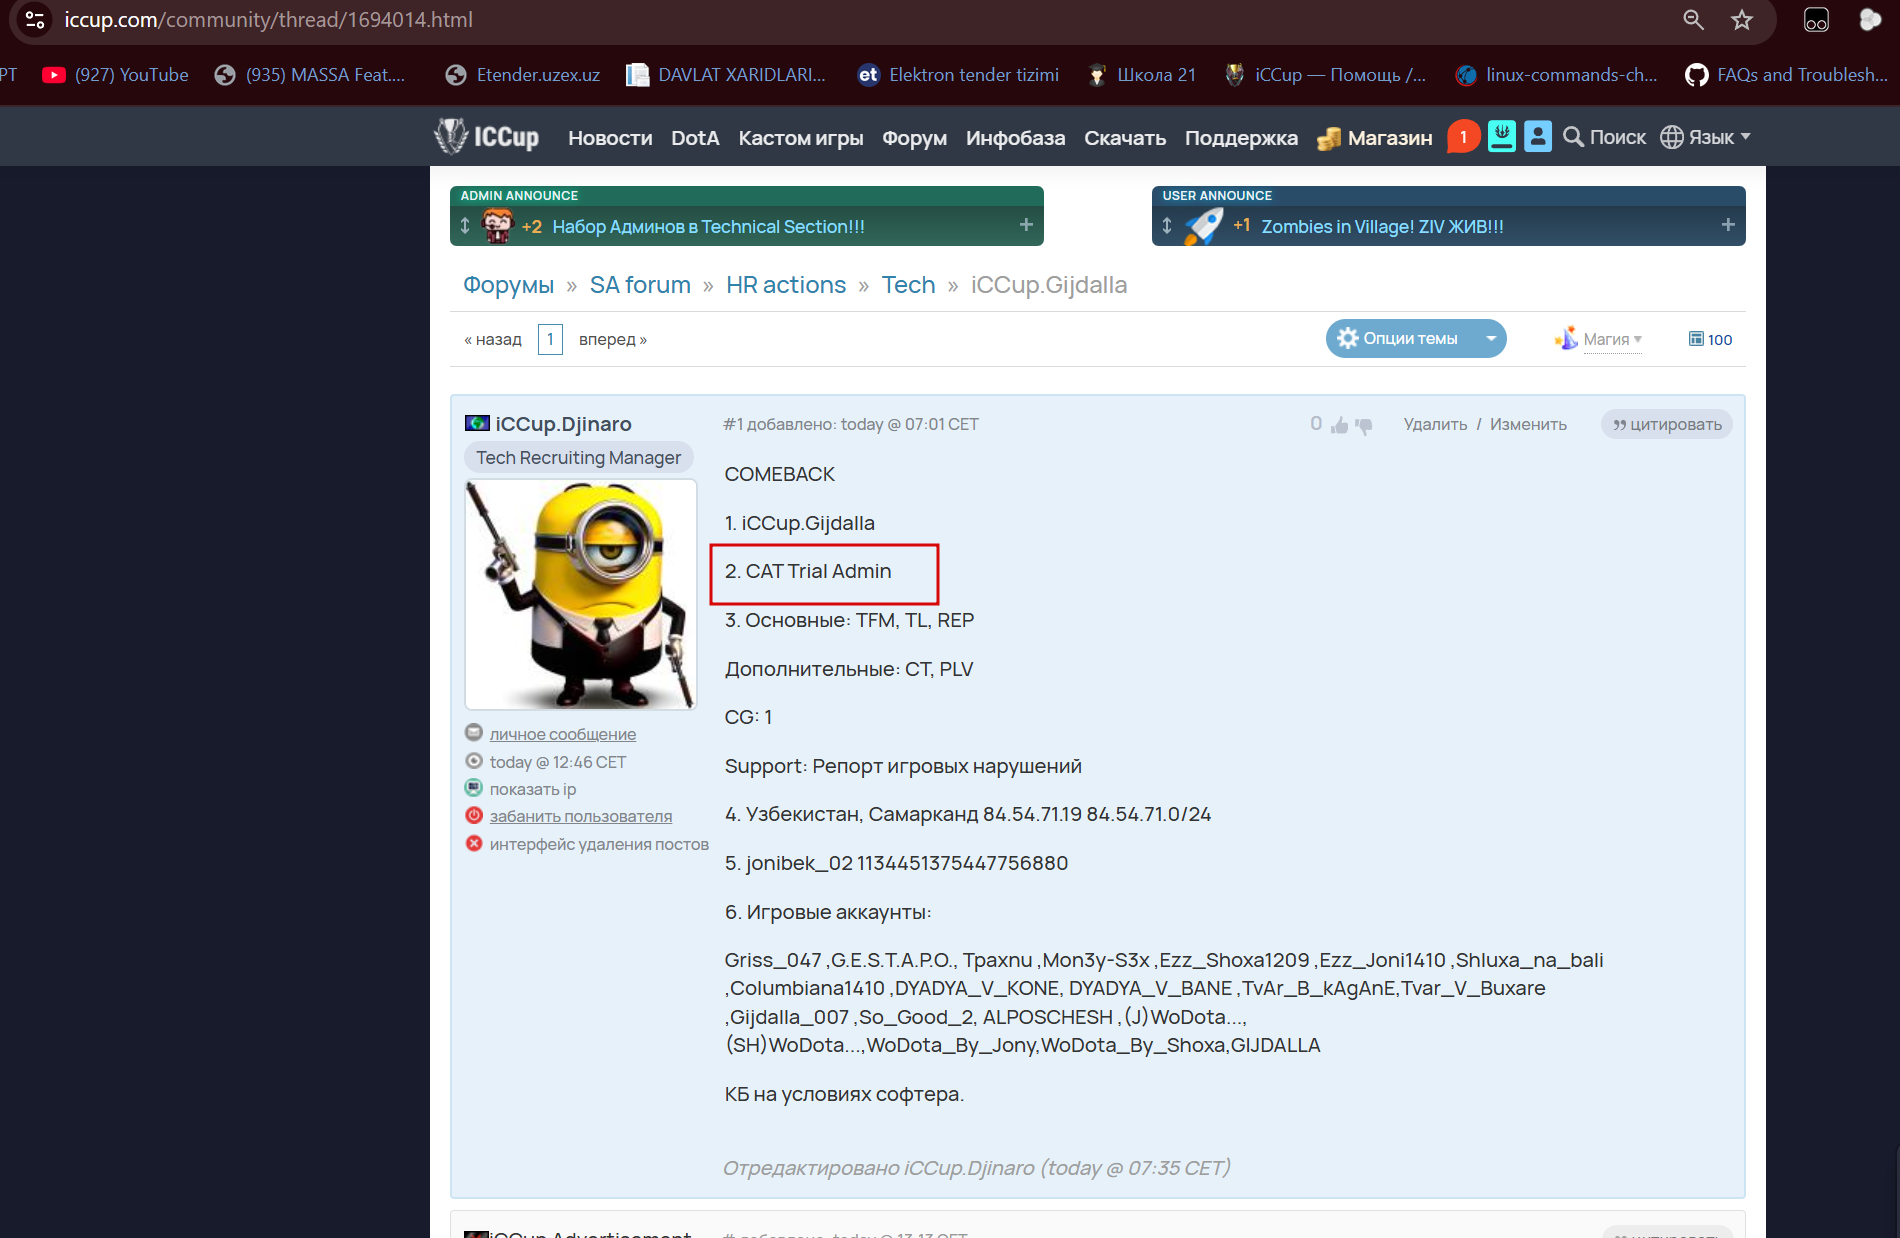This screenshot has width=1900, height=1238.
Task: Open the Новости menu
Action: tap(610, 138)
